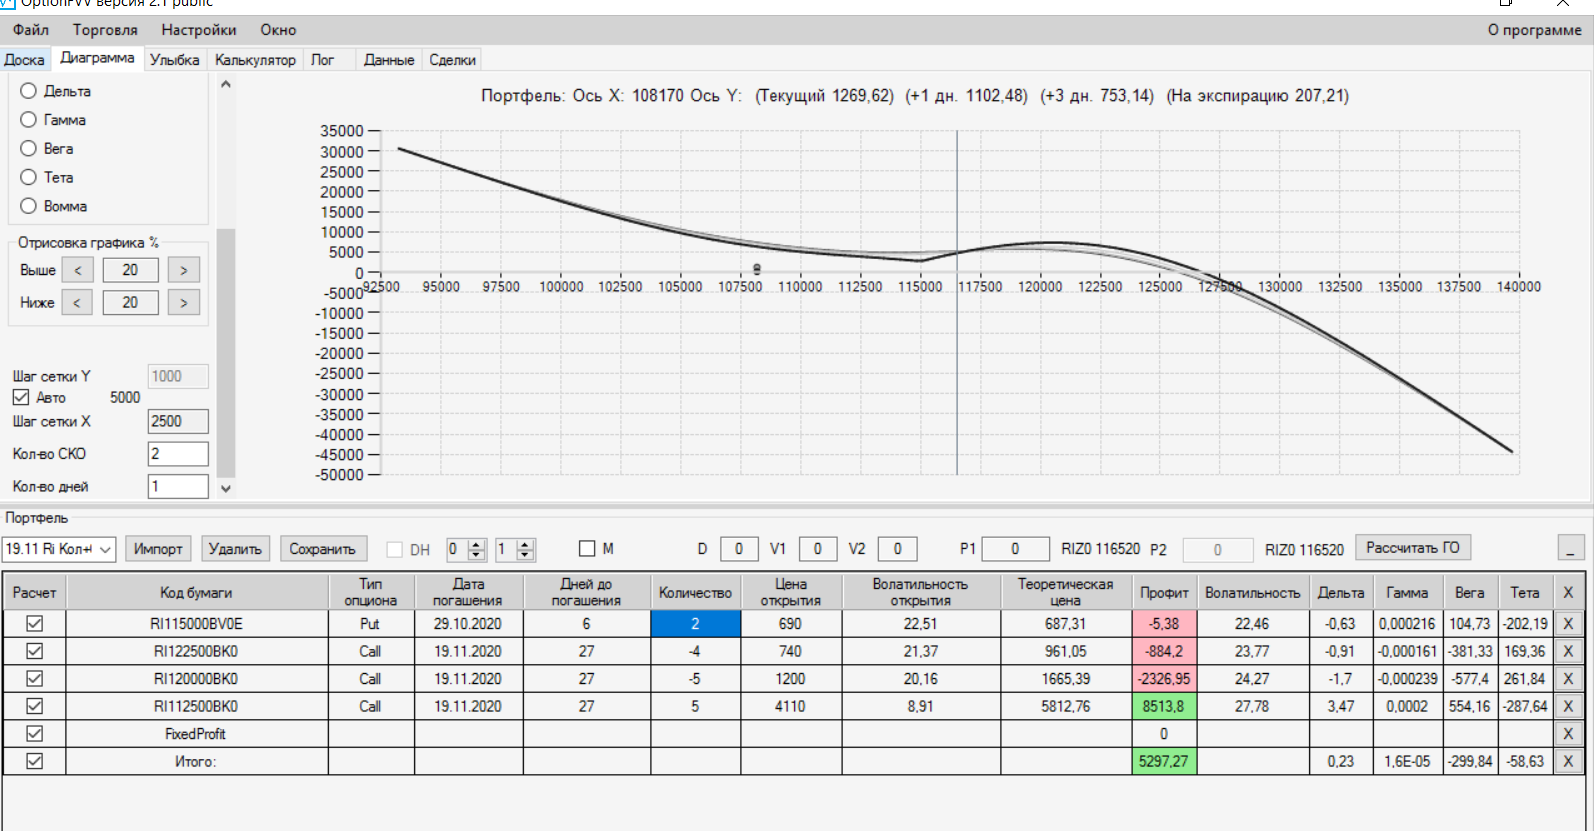Screen dimensions: 1594x831
Task: Open the Файл menu
Action: tap(30, 30)
